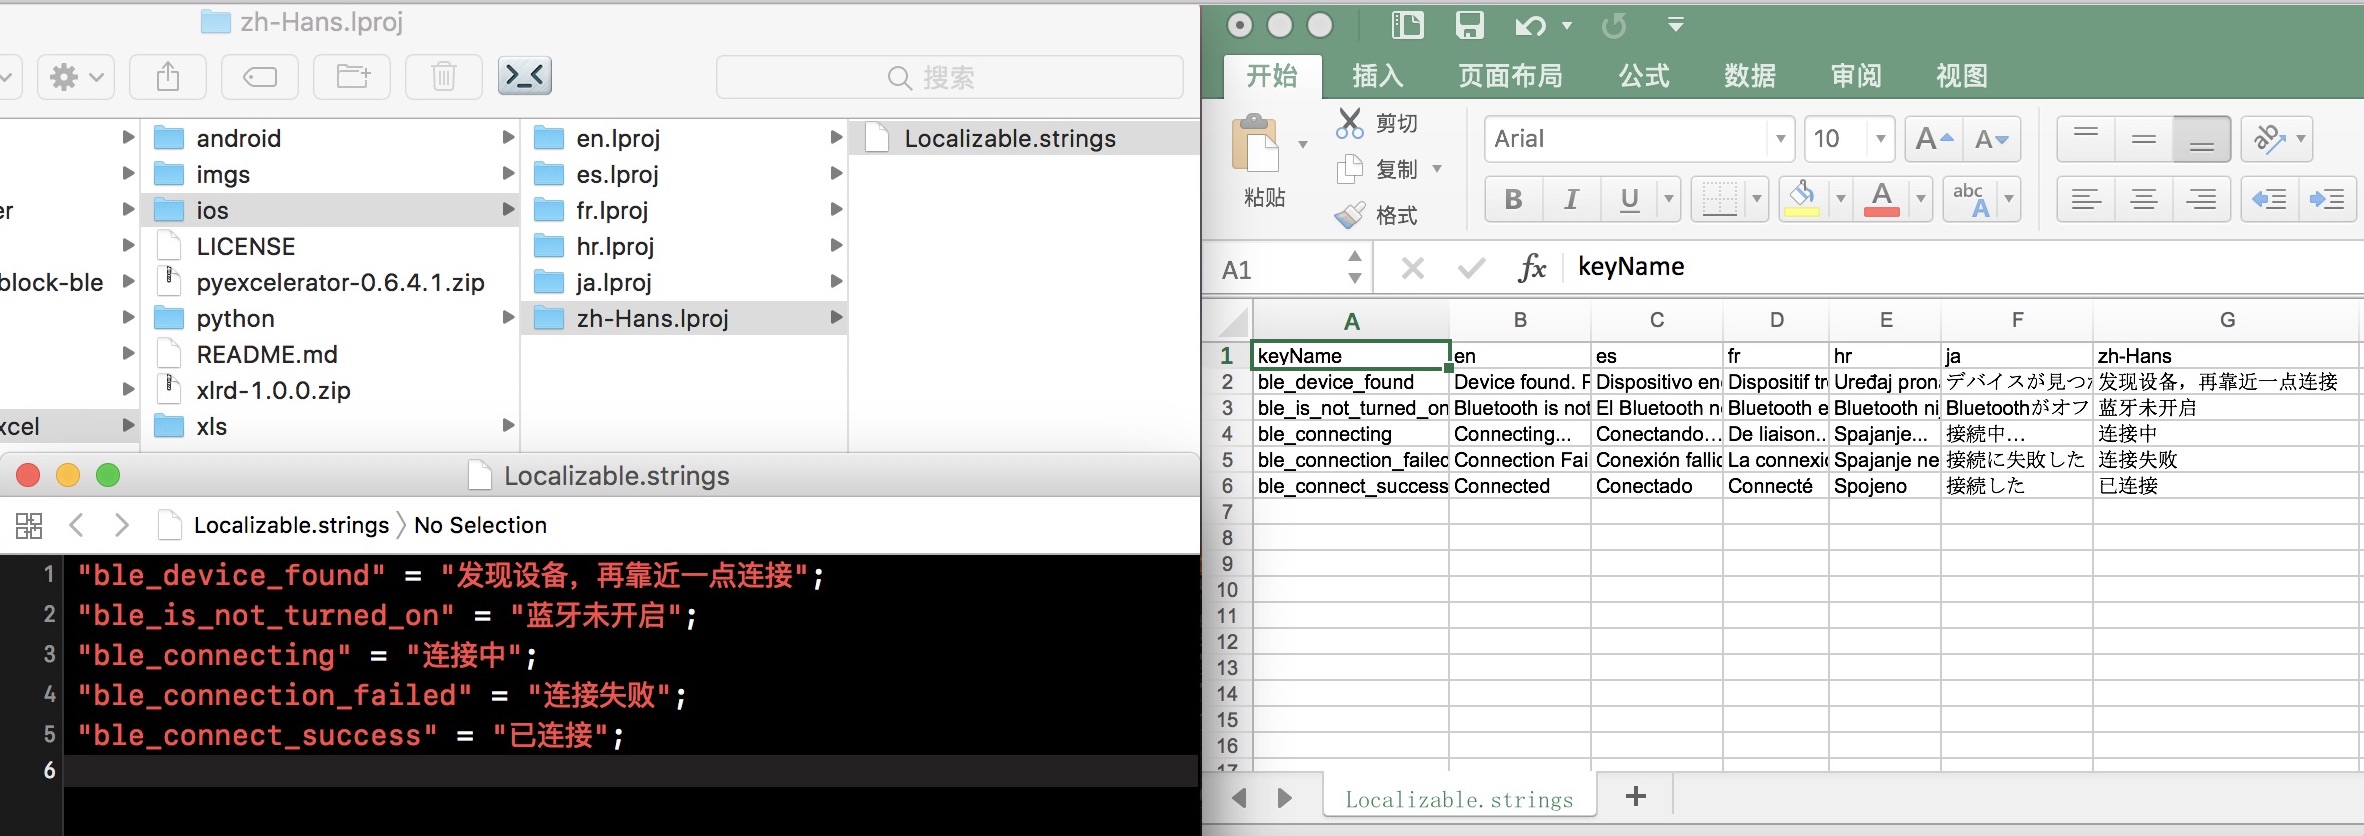Align text left in Excel
Viewport: 2364px width, 836px height.
2086,199
